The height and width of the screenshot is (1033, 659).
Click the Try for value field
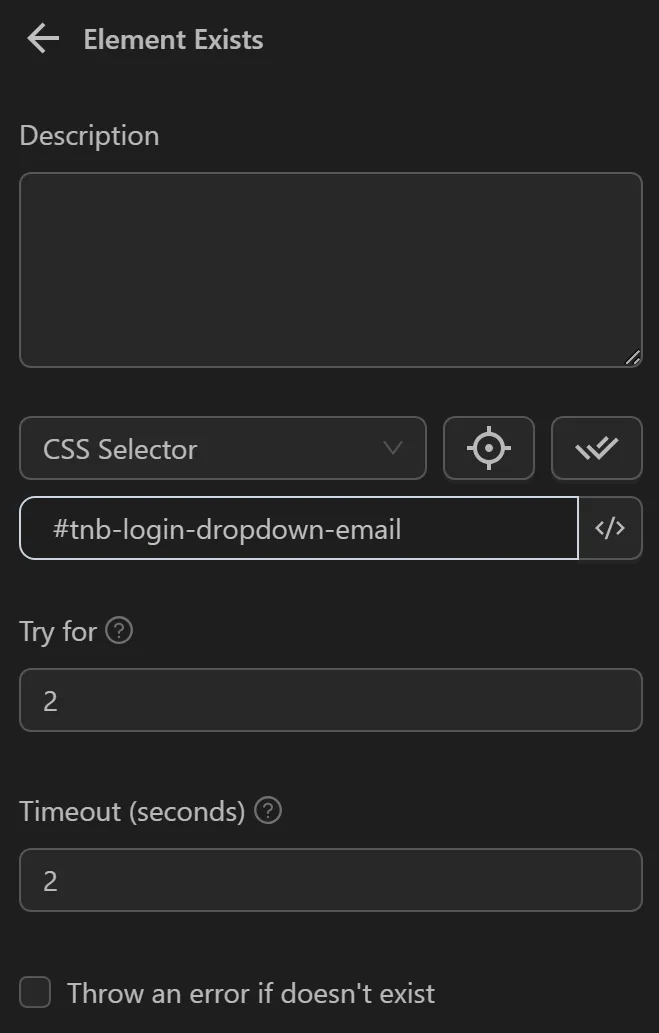point(330,700)
